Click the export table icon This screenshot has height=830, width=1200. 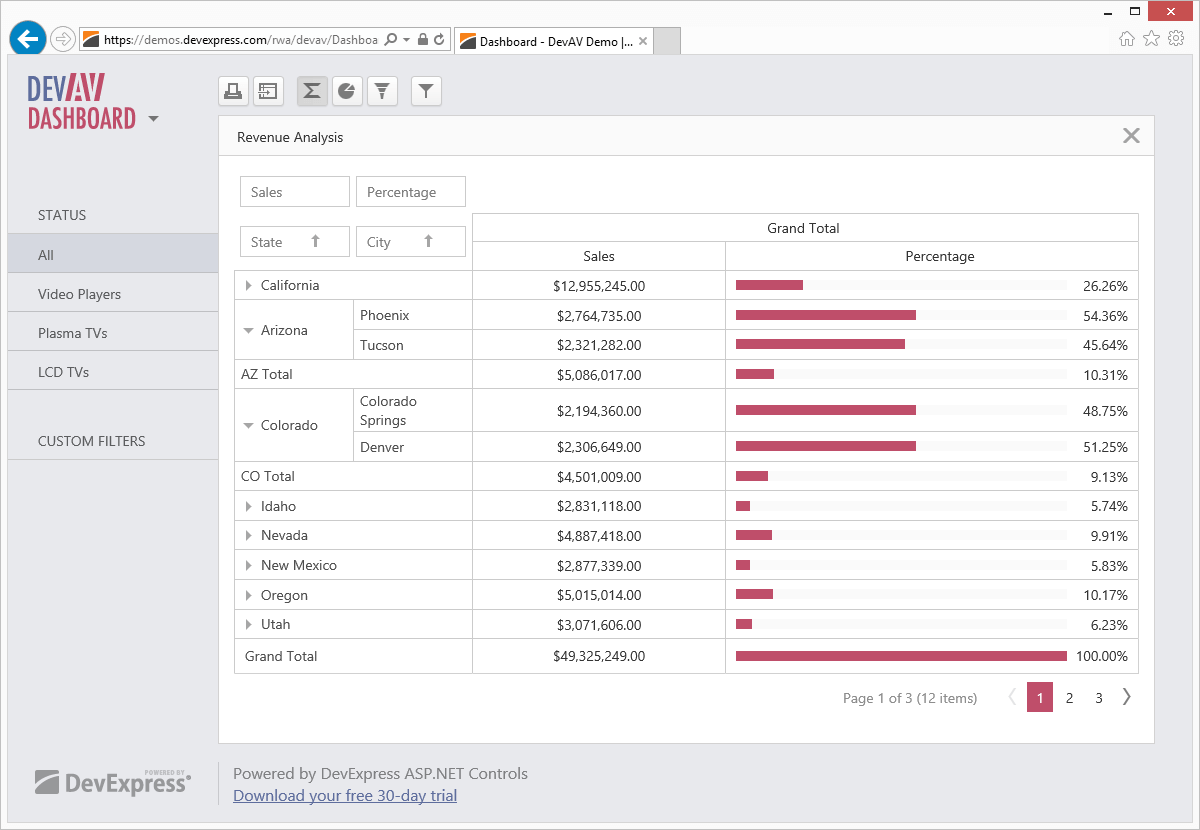coord(267,91)
